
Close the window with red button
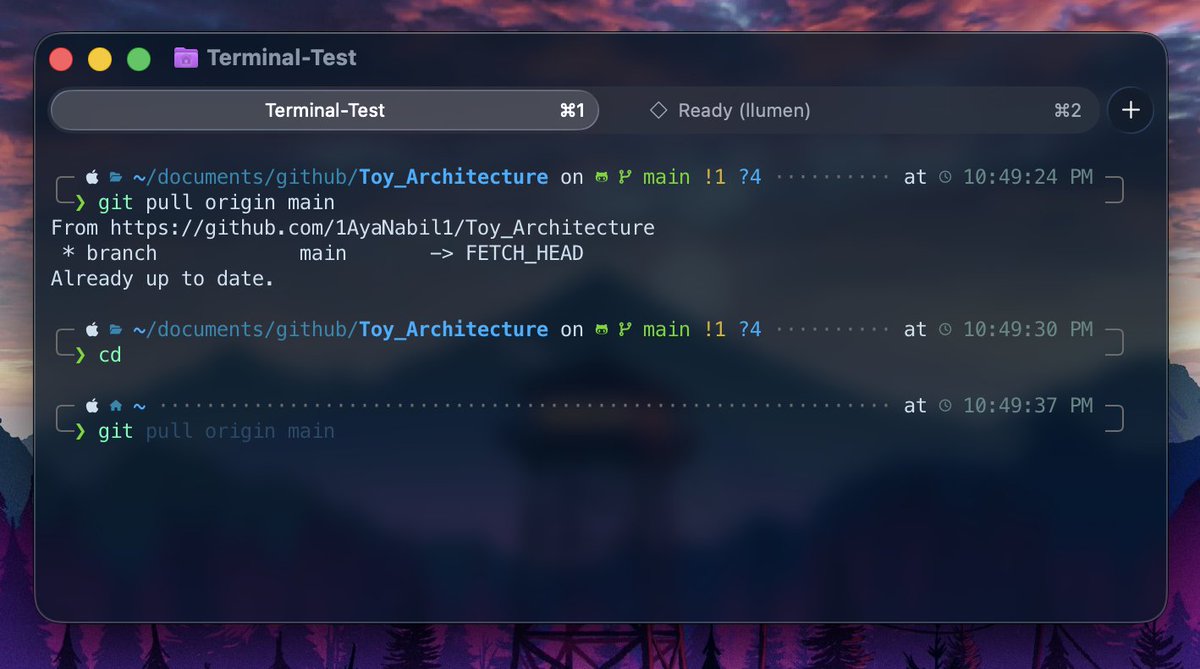[x=61, y=59]
